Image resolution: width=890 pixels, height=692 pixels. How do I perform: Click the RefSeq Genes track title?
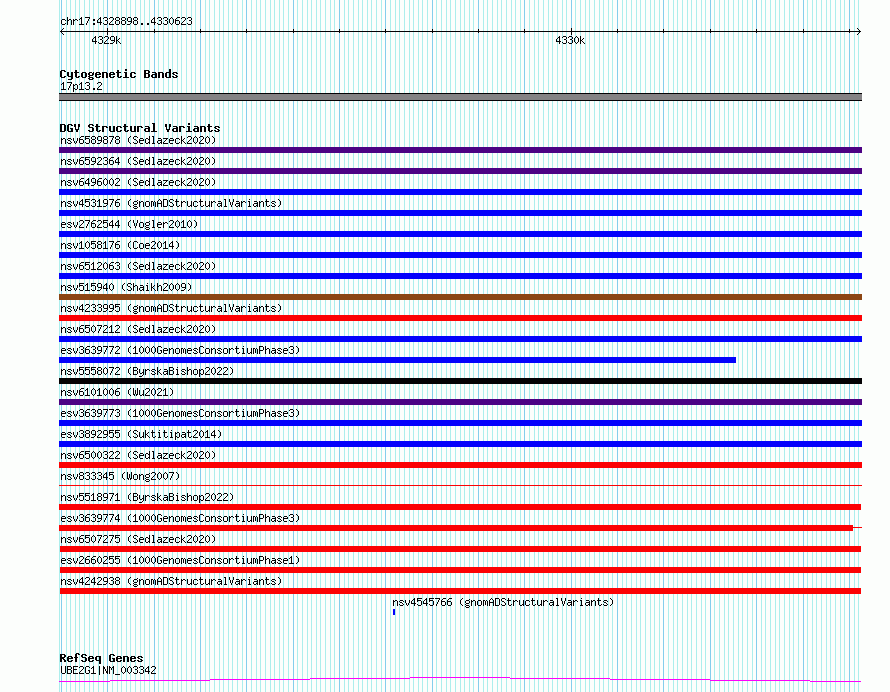[x=101, y=658]
